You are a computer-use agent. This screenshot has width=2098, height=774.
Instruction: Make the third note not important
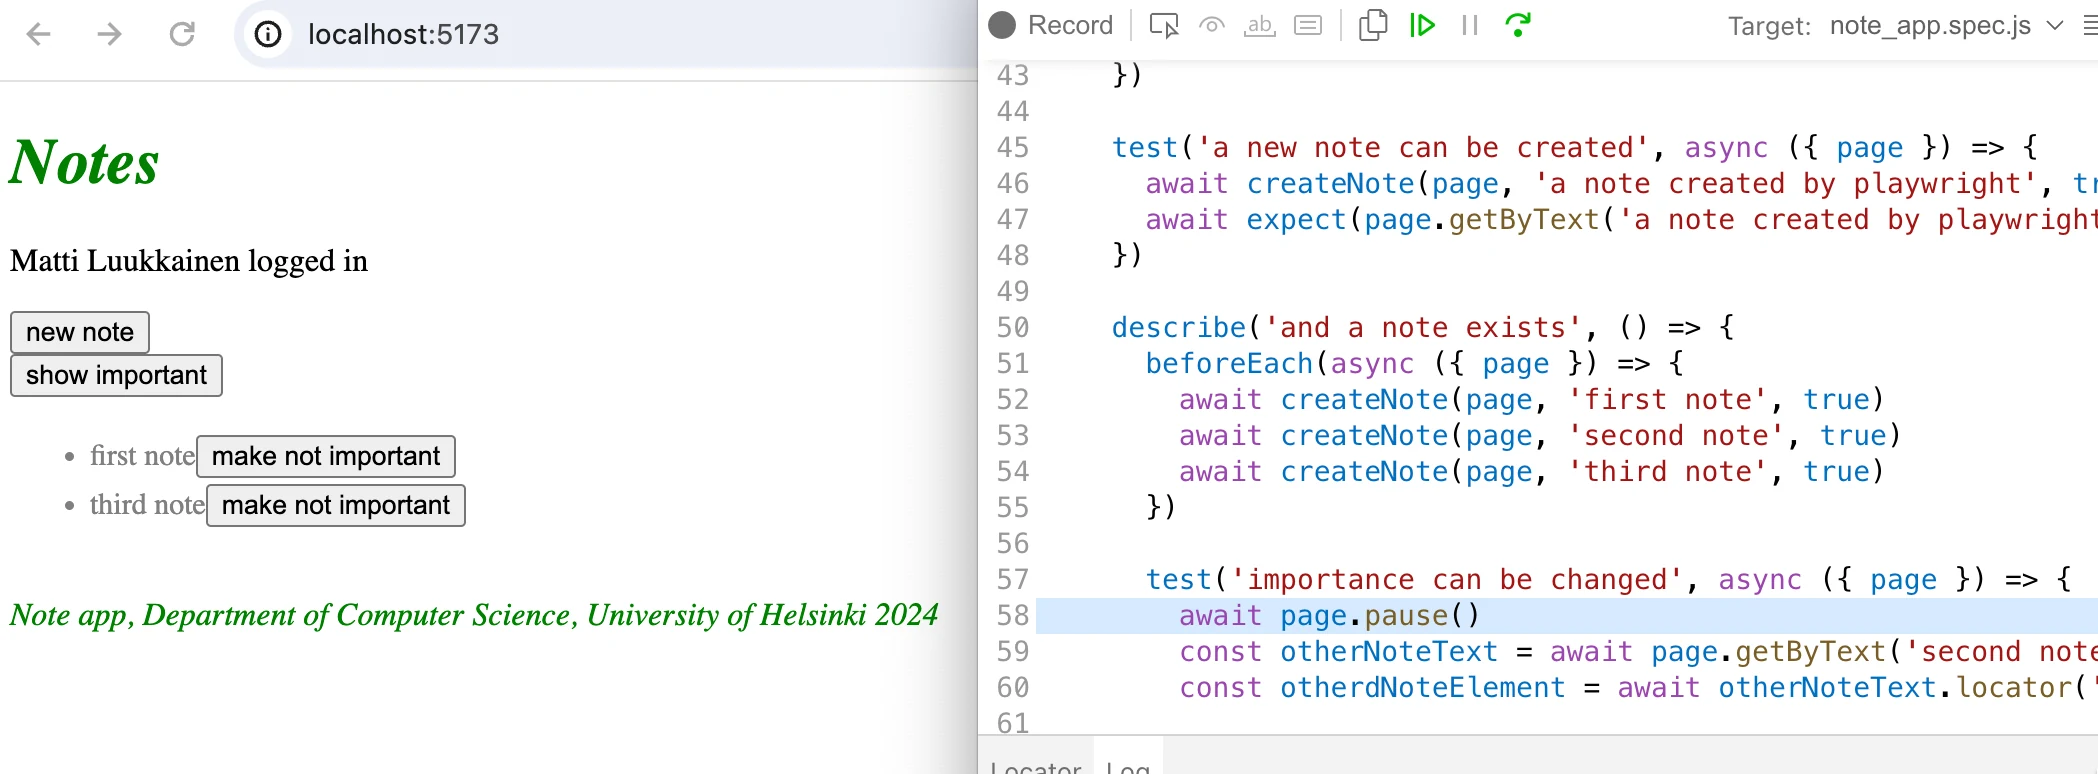click(x=336, y=505)
